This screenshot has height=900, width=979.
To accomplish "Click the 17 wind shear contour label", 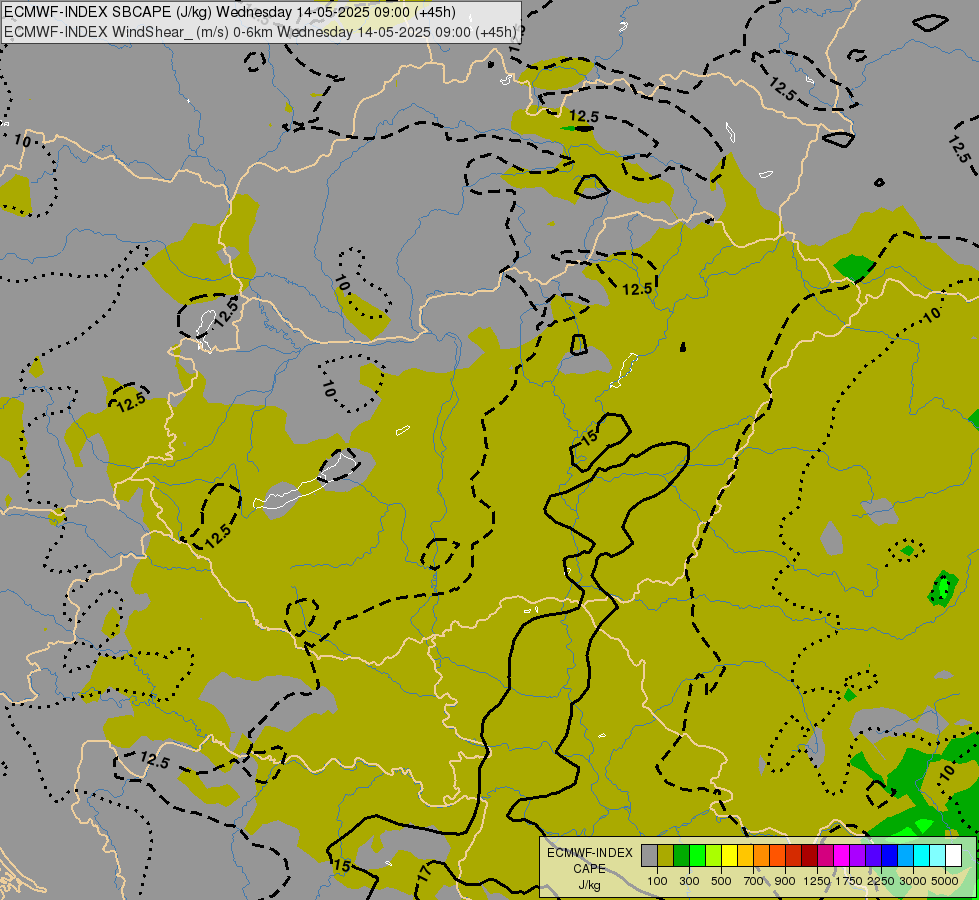I will [424, 873].
